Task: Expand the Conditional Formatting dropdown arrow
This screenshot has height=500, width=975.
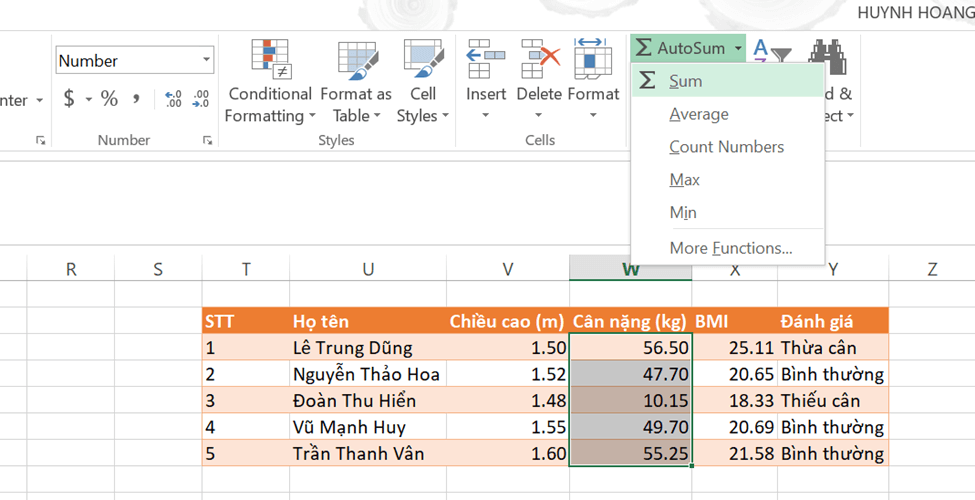Action: click(x=312, y=116)
